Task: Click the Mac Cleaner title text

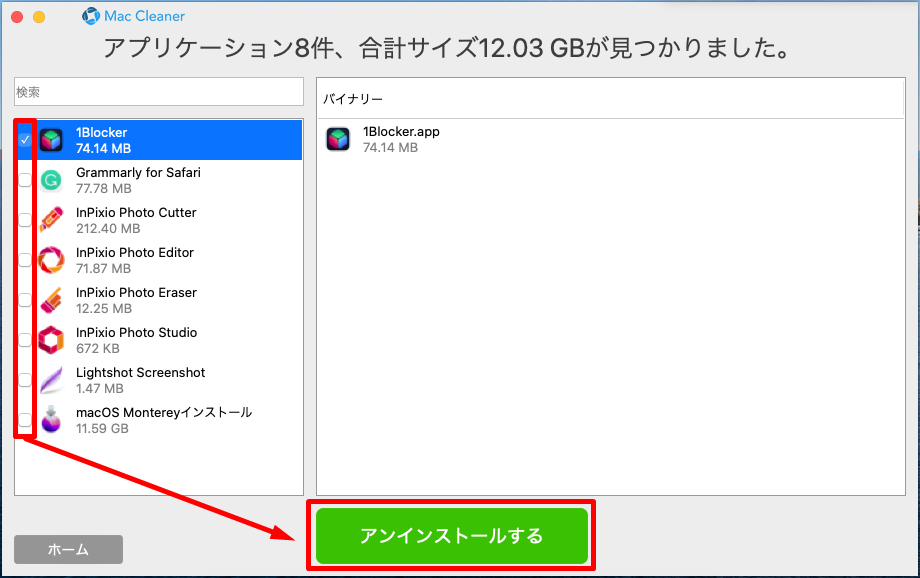Action: 144,16
